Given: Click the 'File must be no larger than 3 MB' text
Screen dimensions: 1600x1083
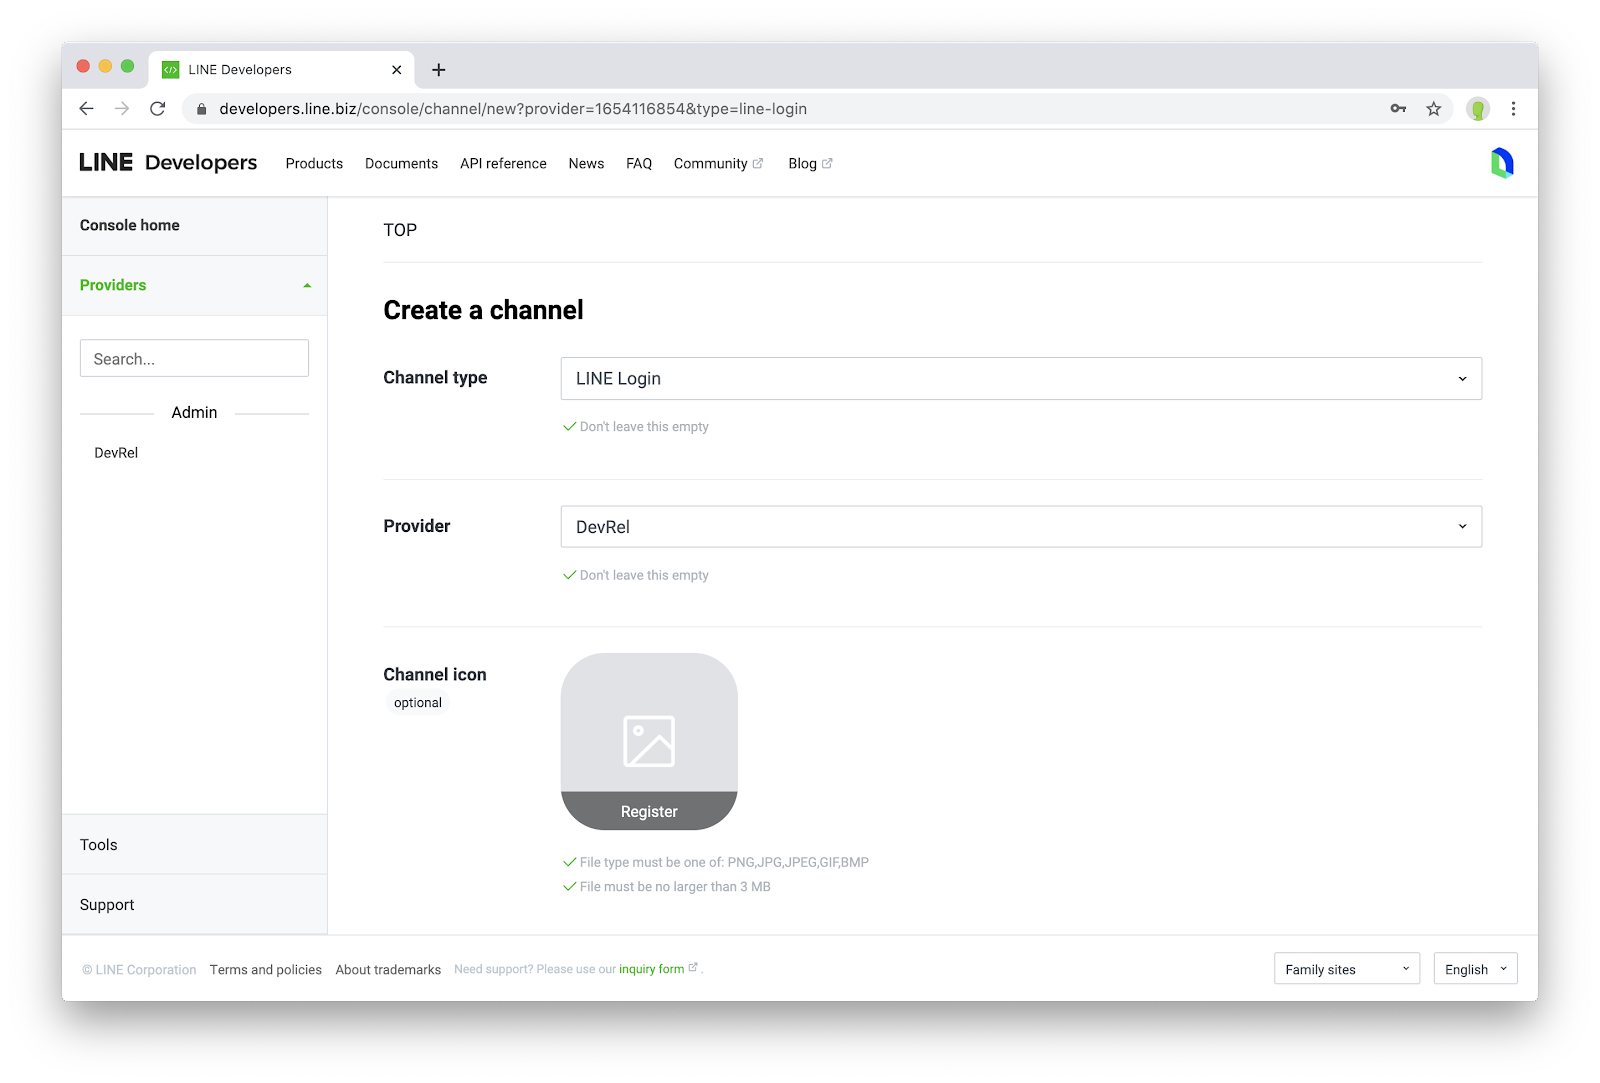Looking at the screenshot, I should 675,887.
